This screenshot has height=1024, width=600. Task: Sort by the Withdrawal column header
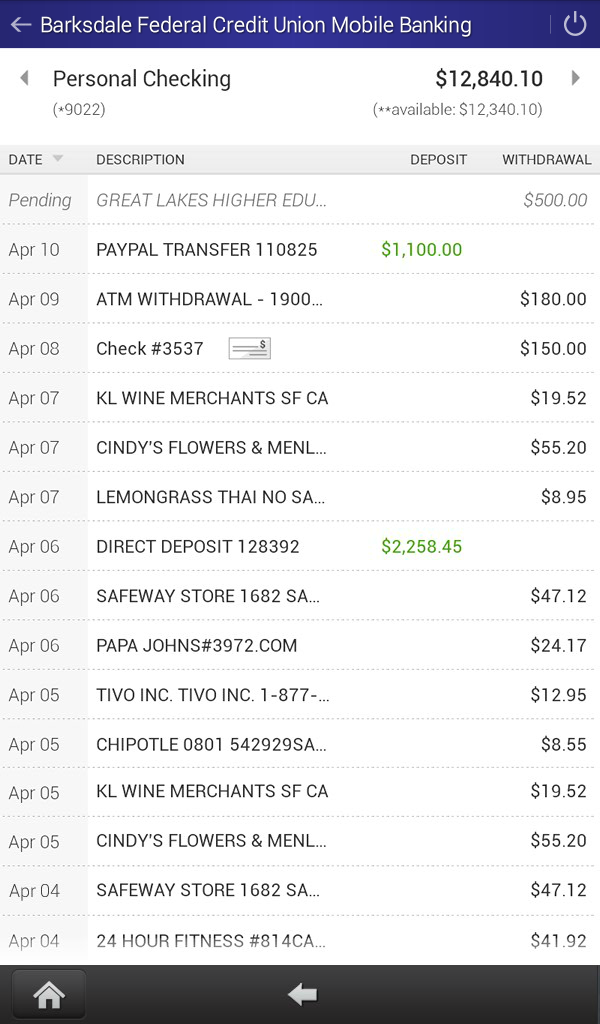(546, 159)
